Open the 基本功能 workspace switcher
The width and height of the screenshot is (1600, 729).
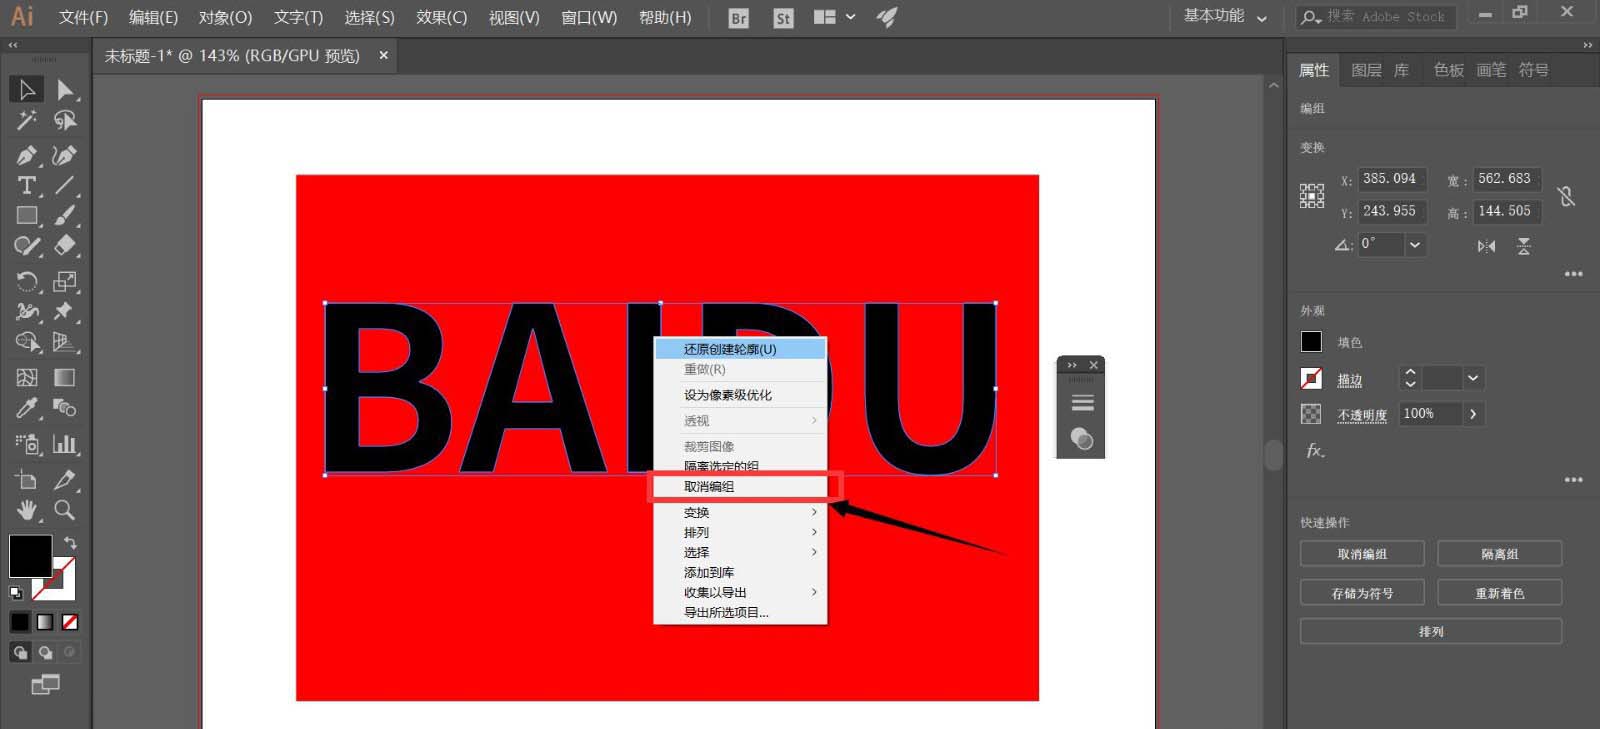tap(1225, 16)
